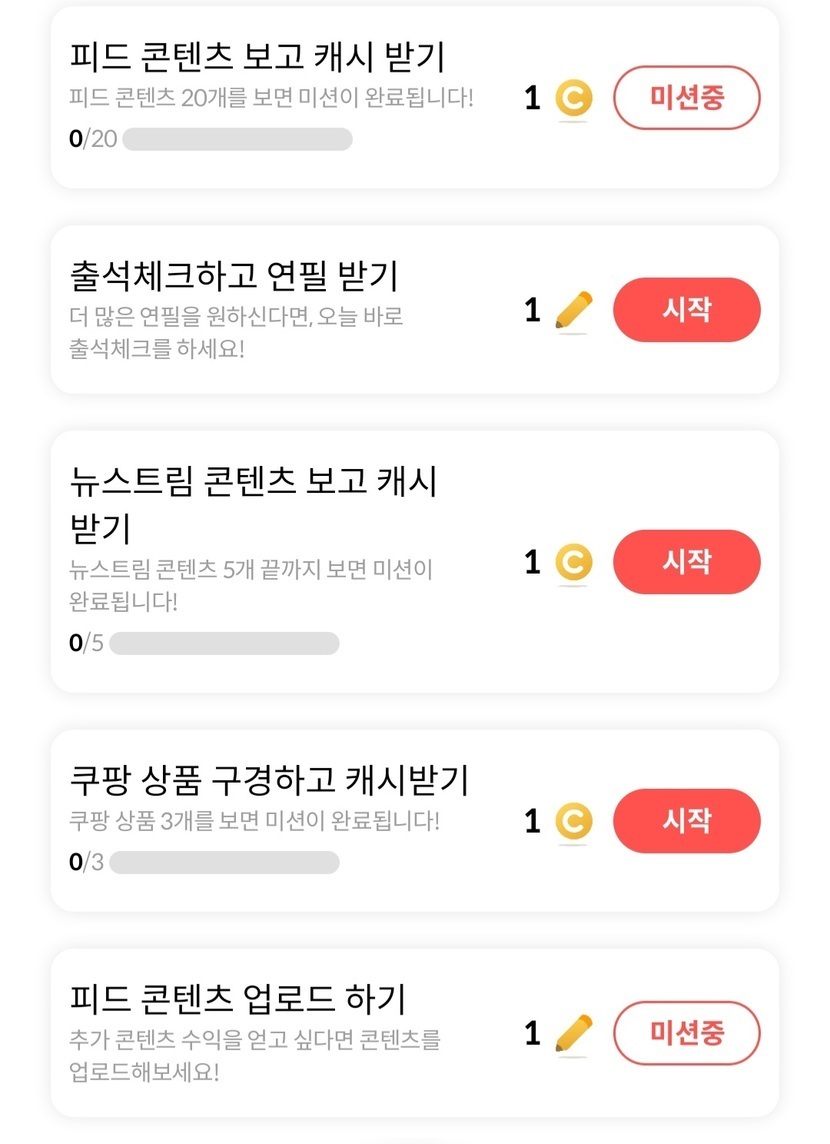This screenshot has width=830, height=1144.
Task: Click the 0/5 Newstream progress bar
Action: pos(224,643)
